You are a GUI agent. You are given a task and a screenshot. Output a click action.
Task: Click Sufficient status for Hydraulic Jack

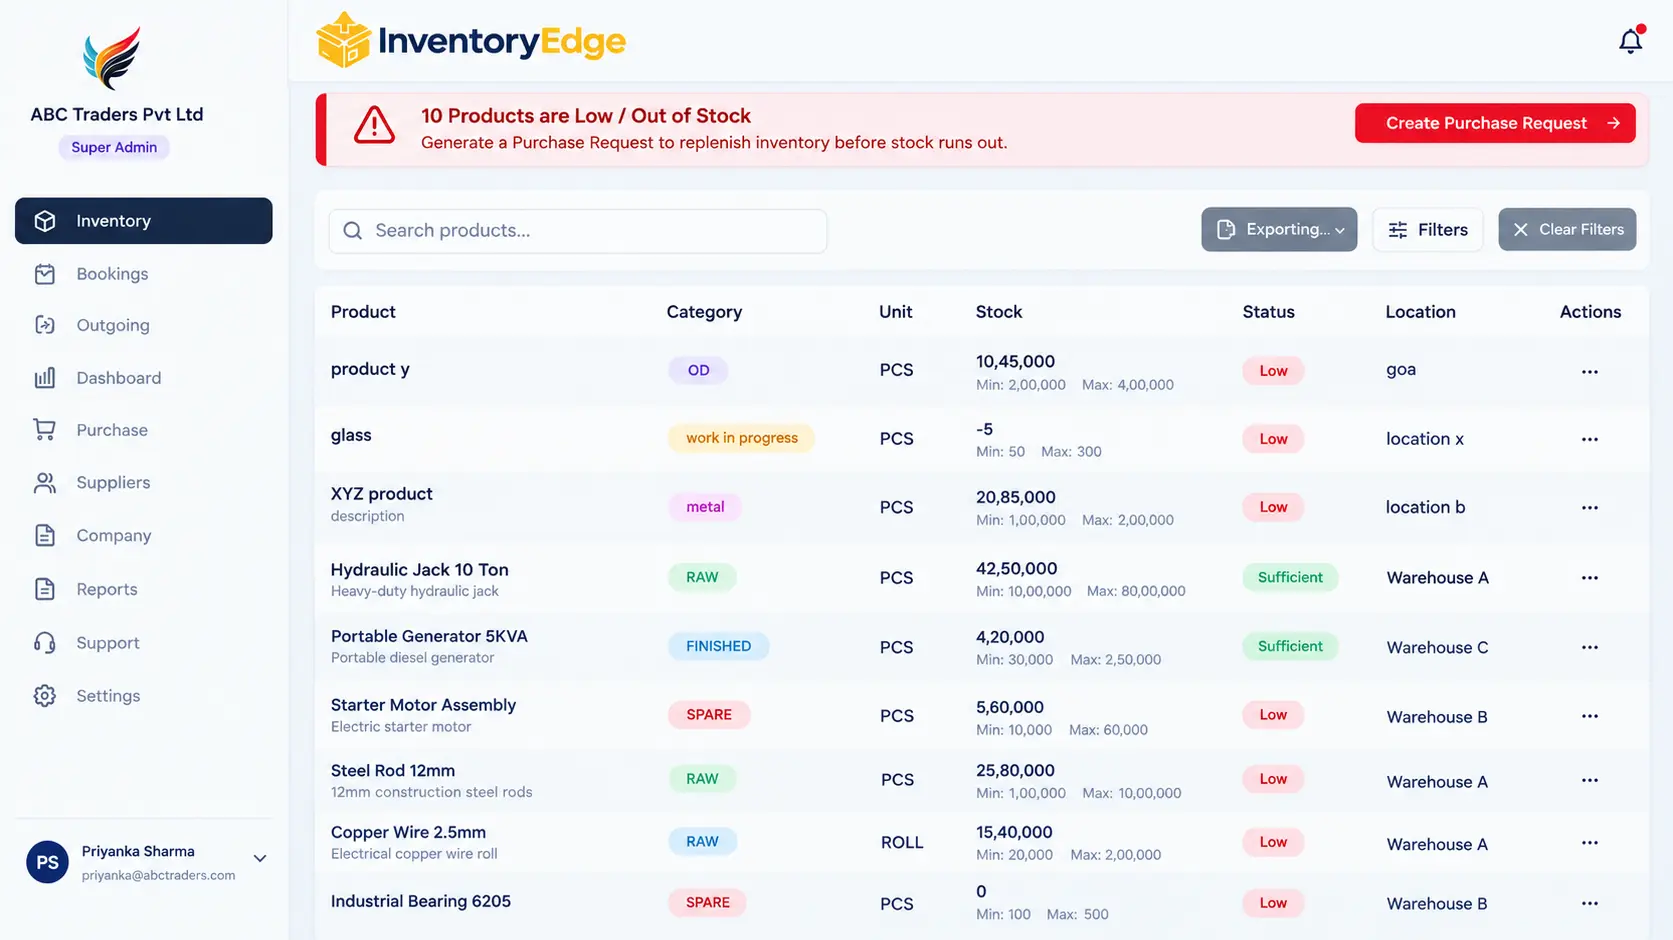click(x=1290, y=577)
